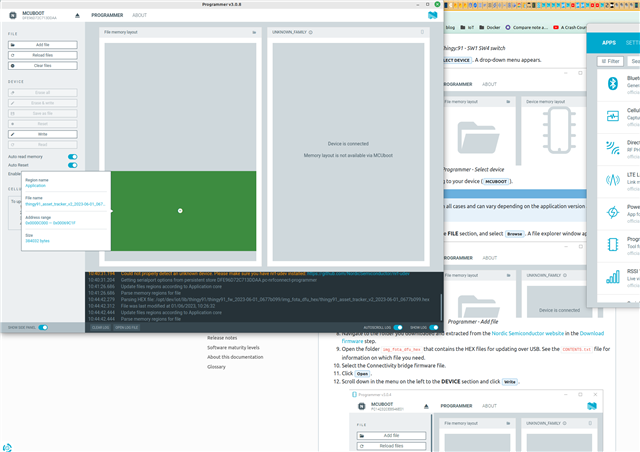Screen dimensions: 640x452
Task: Select SETTINGS tab in launcher window
Action: tap(633, 42)
